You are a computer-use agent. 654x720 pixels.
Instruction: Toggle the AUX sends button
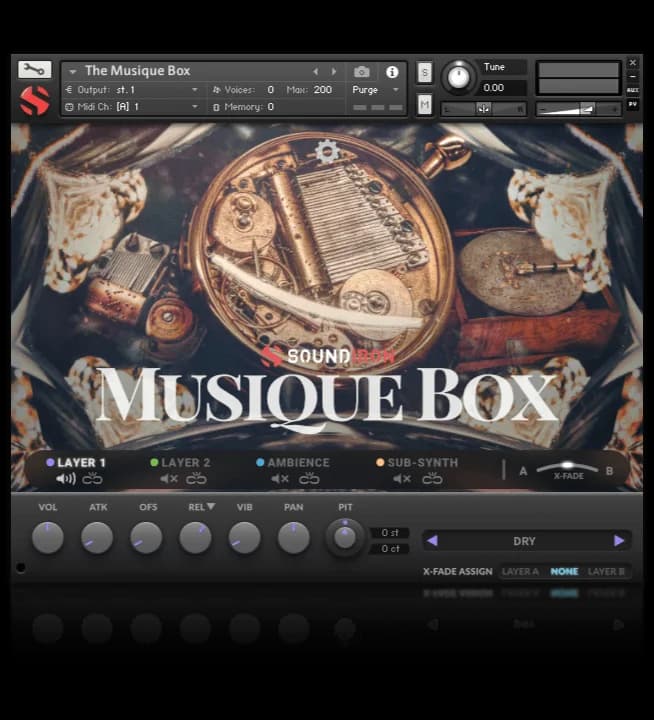[632, 90]
